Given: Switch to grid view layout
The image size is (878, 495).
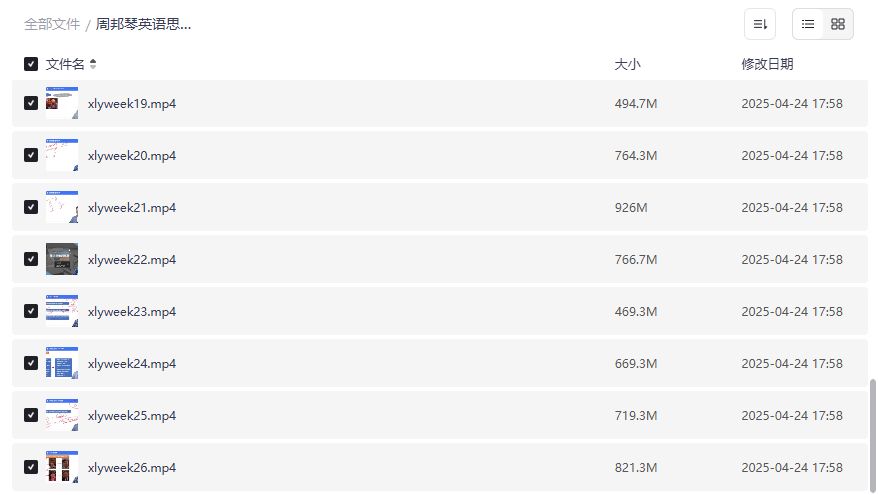Looking at the screenshot, I should tap(838, 24).
